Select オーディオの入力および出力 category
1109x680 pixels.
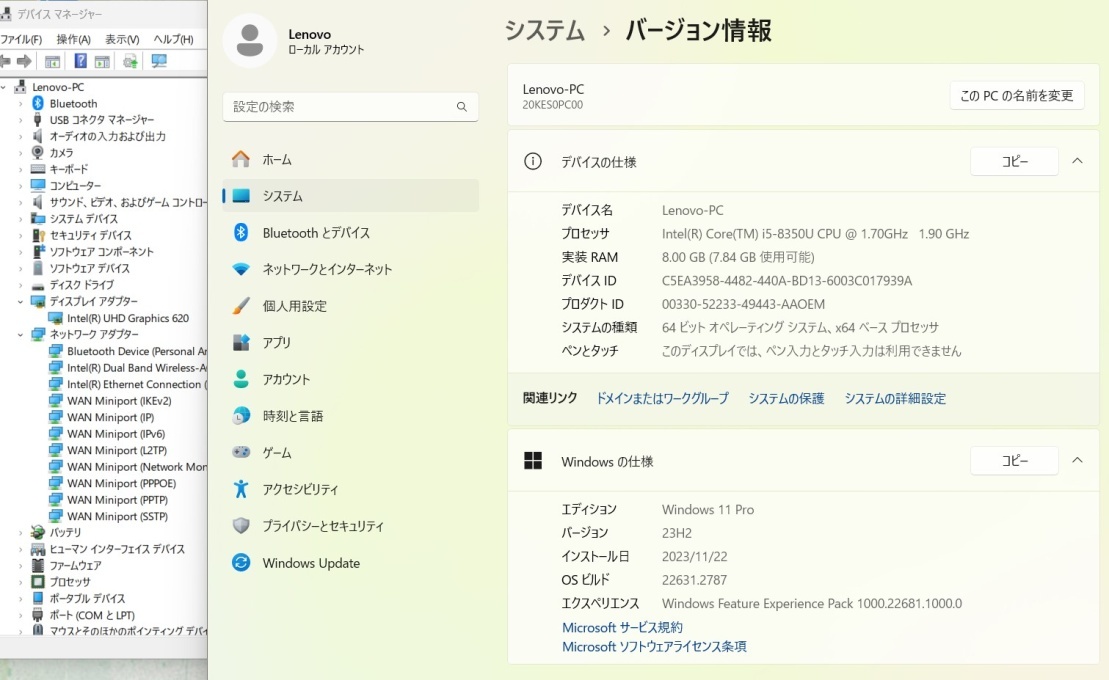108,136
